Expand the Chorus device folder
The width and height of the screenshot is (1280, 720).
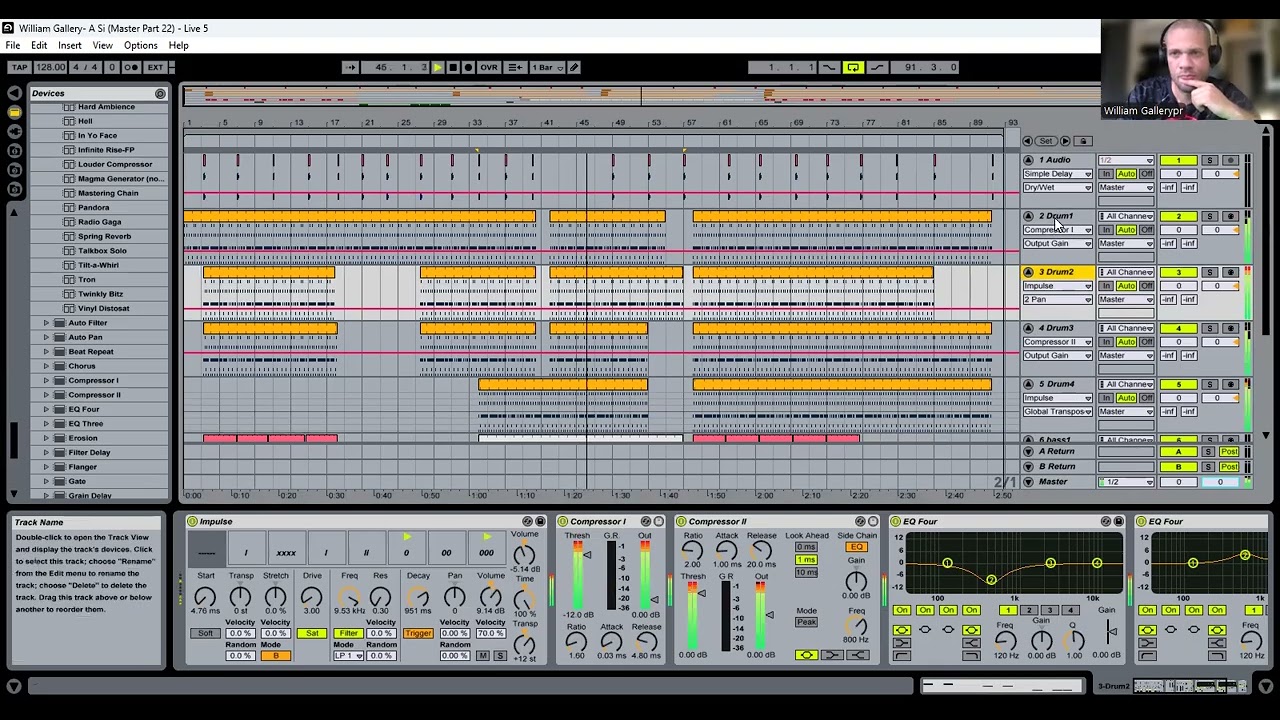(46, 366)
